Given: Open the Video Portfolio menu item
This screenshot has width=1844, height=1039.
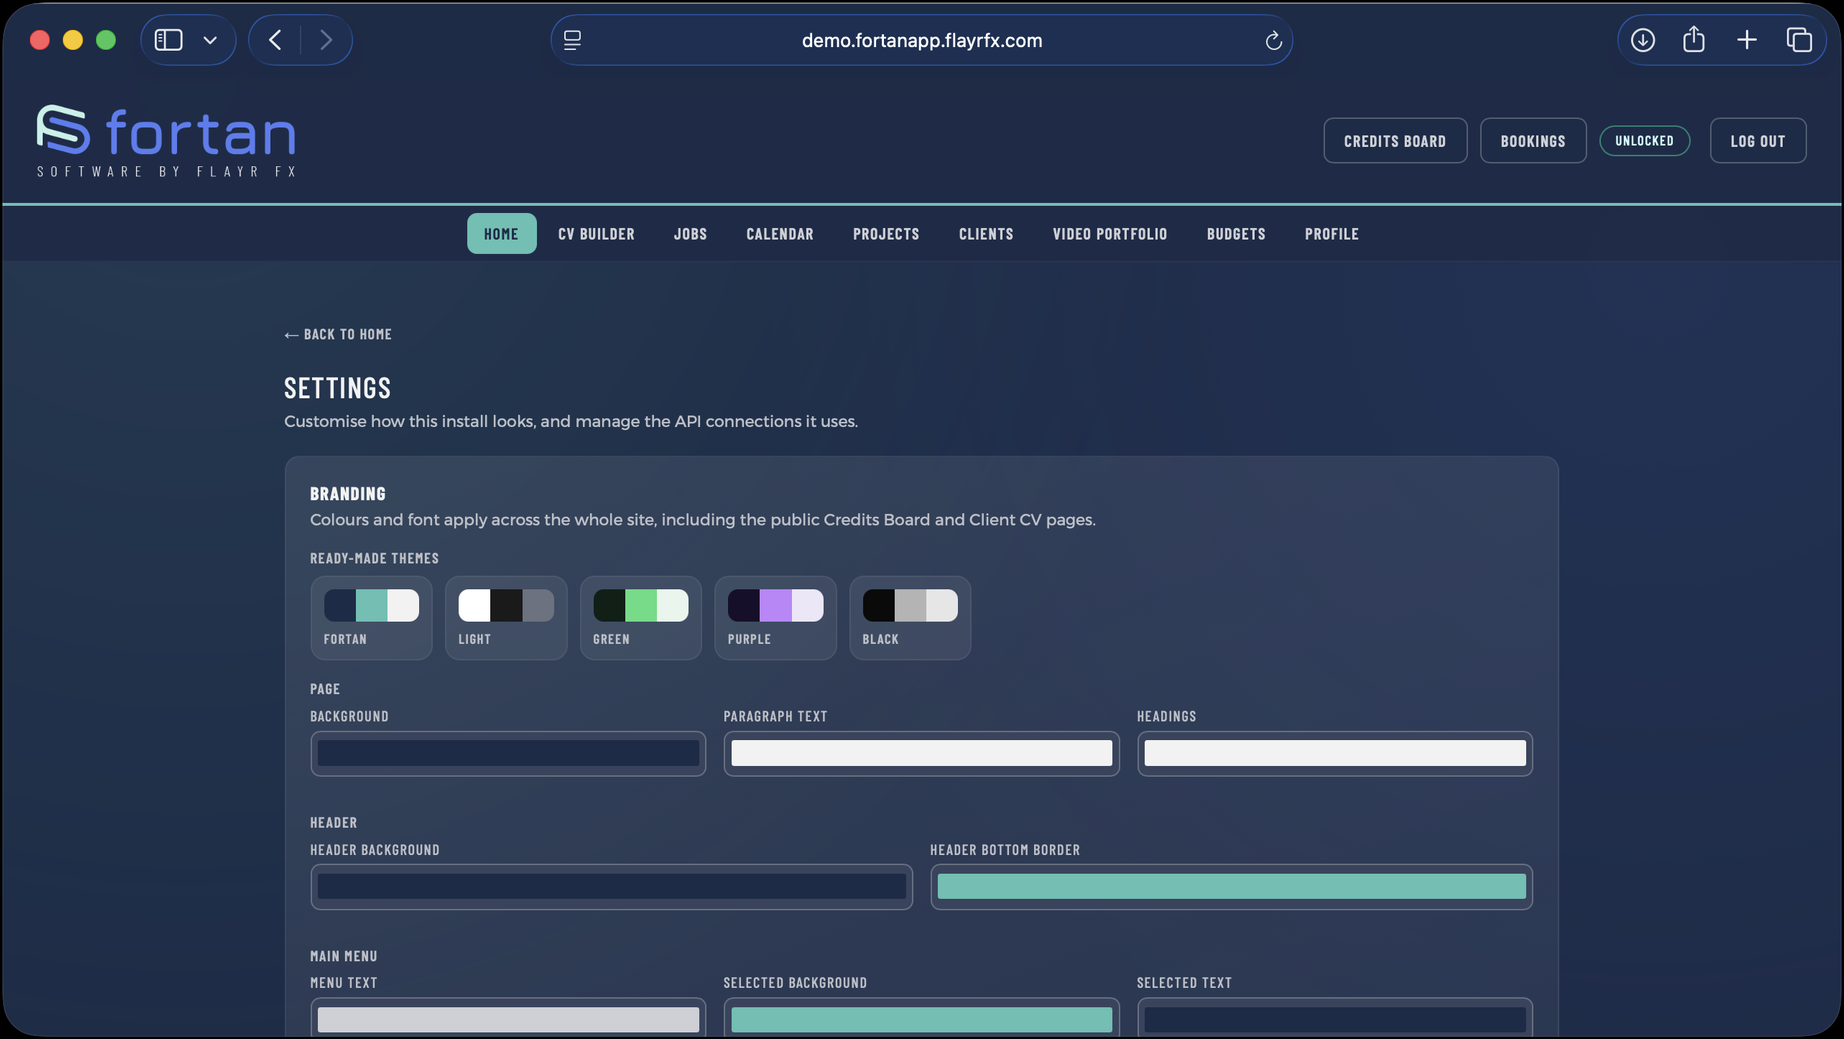Looking at the screenshot, I should pyautogui.click(x=1110, y=234).
